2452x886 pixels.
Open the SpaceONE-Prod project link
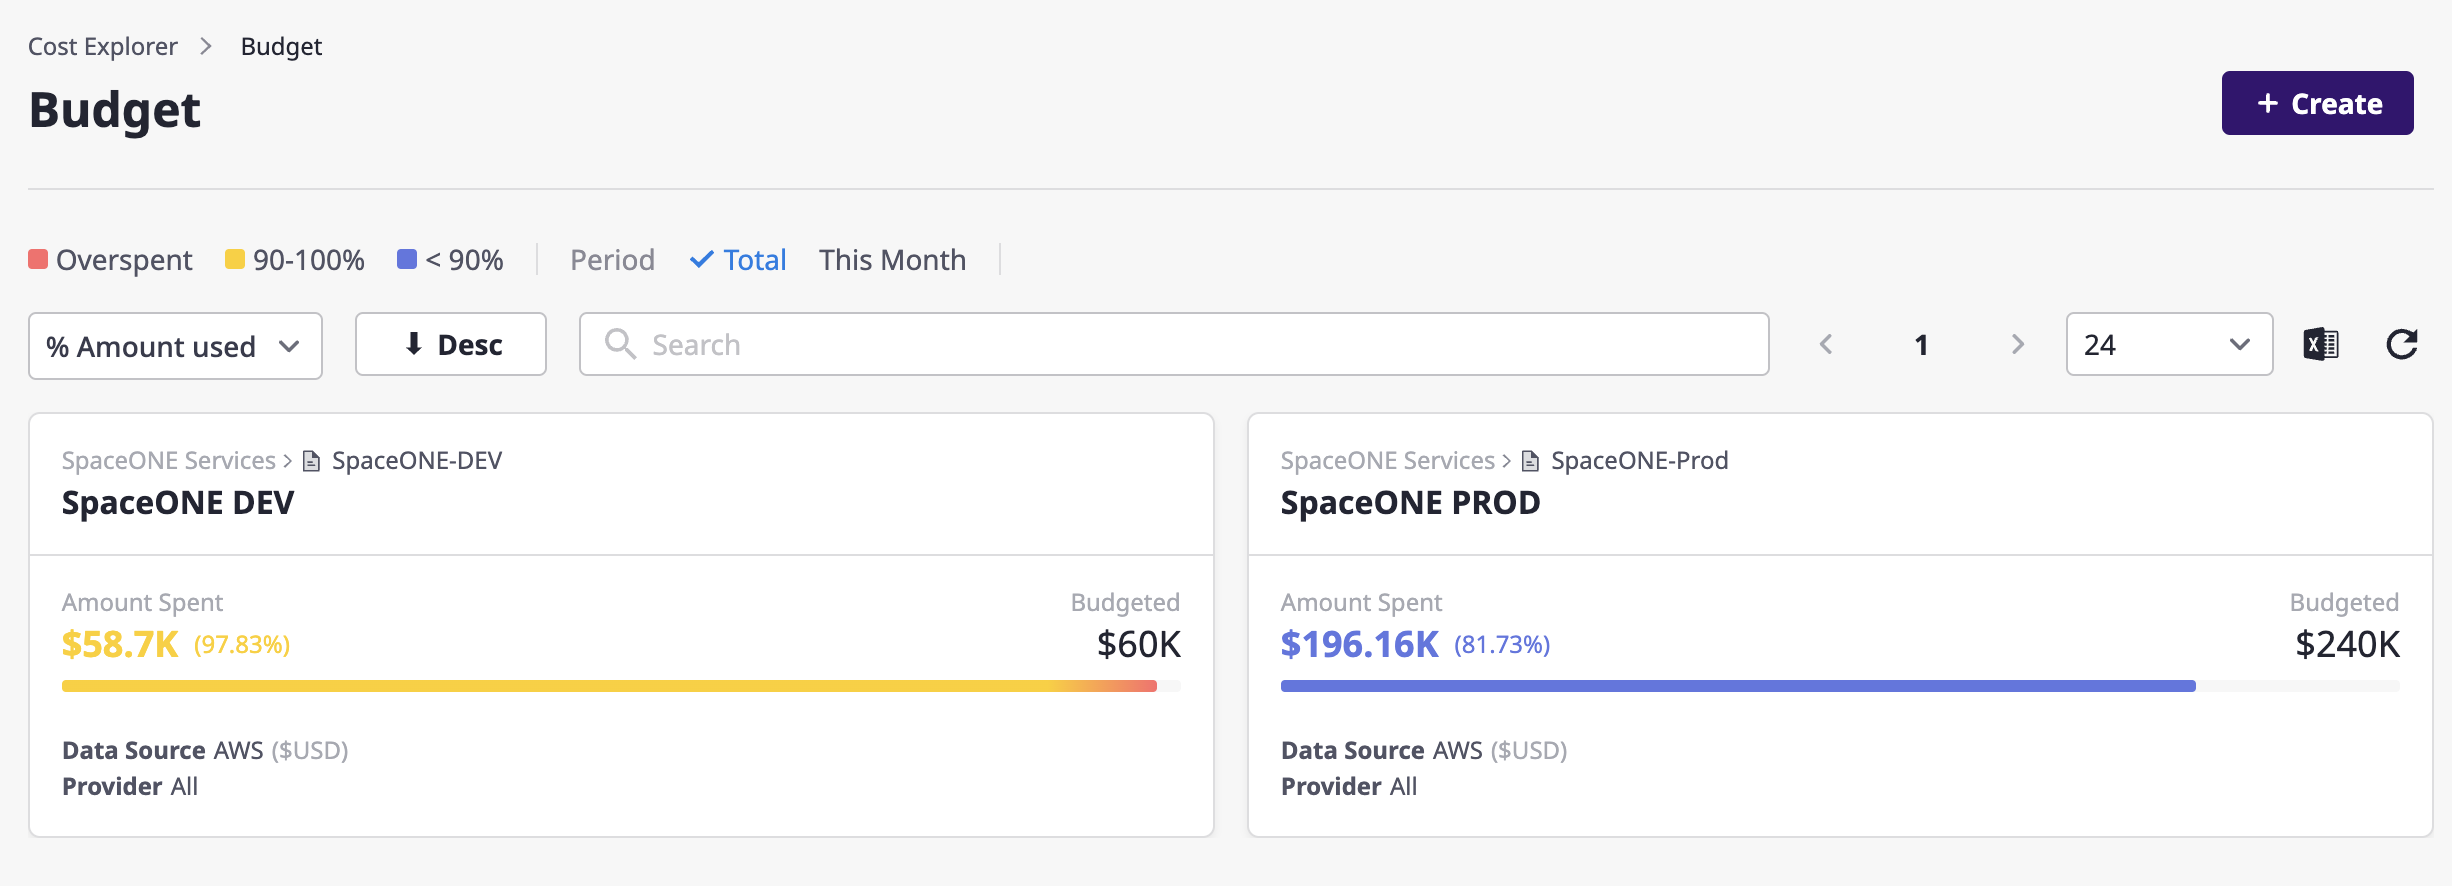[1639, 461]
